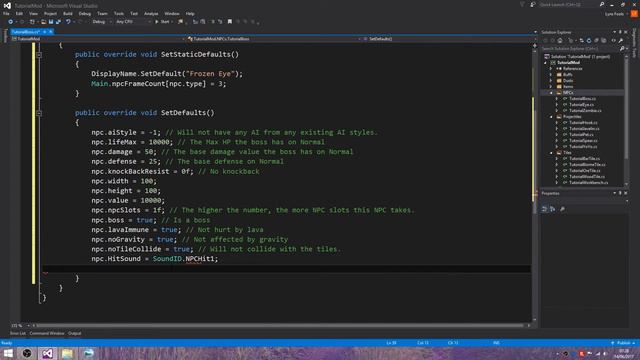Click the Properties panel Categorized icon
This screenshot has width=640, height=360.
point(544,209)
